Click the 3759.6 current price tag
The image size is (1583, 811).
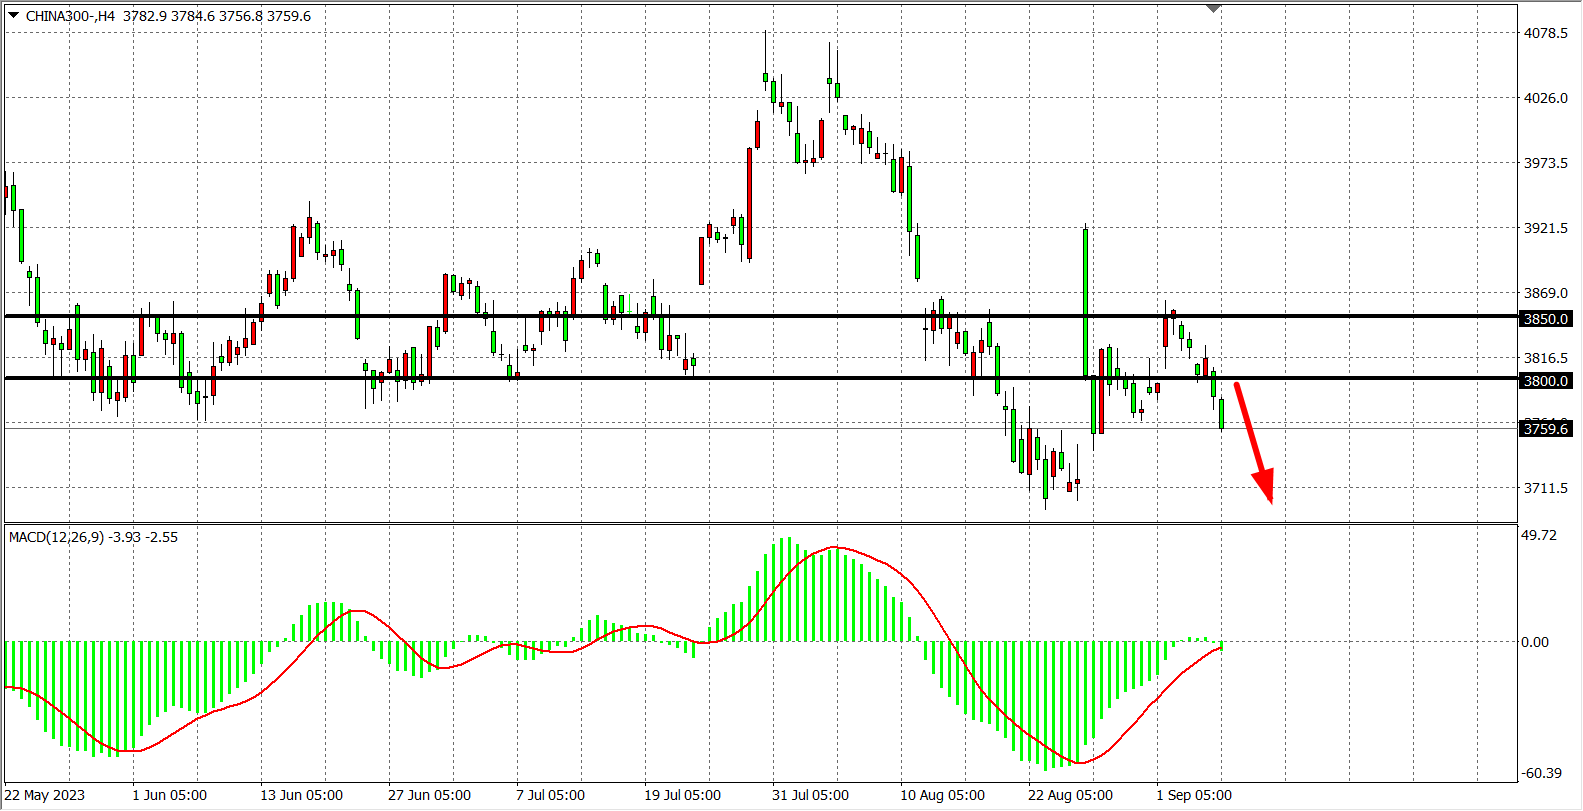(x=1545, y=429)
